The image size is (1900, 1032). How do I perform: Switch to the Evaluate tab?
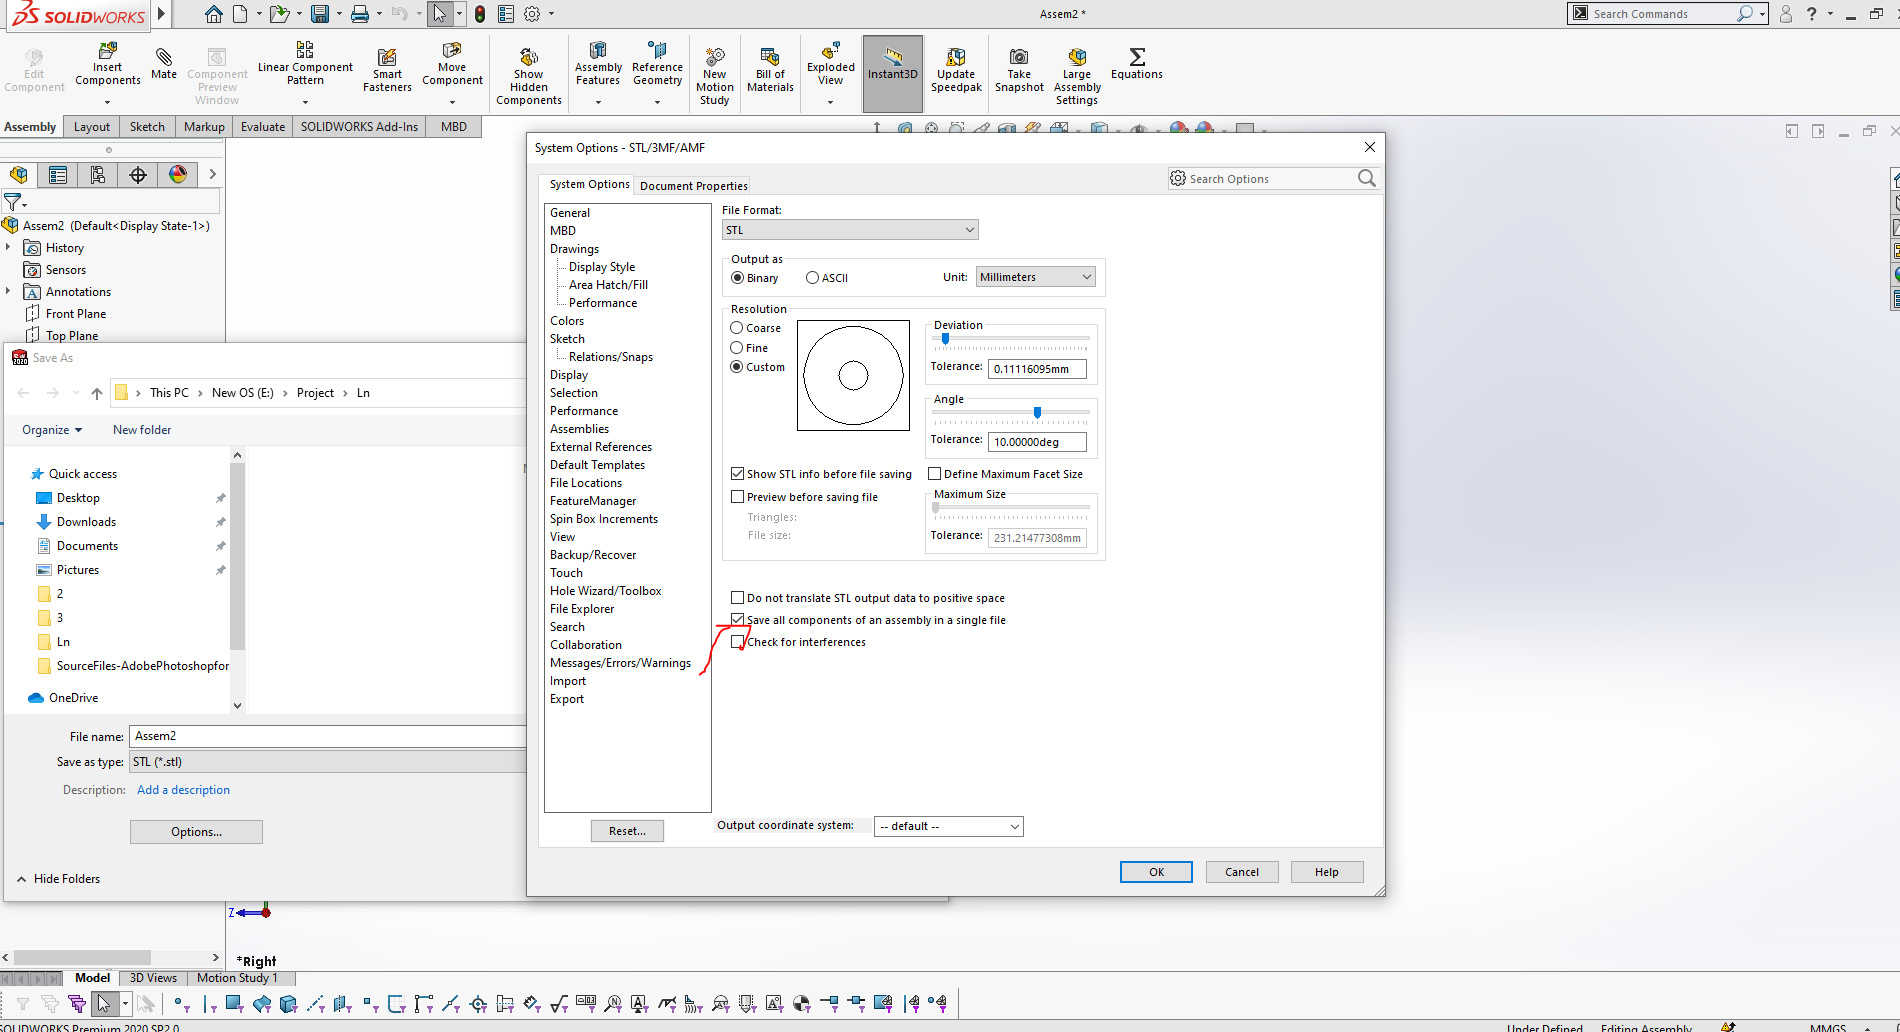pos(263,127)
